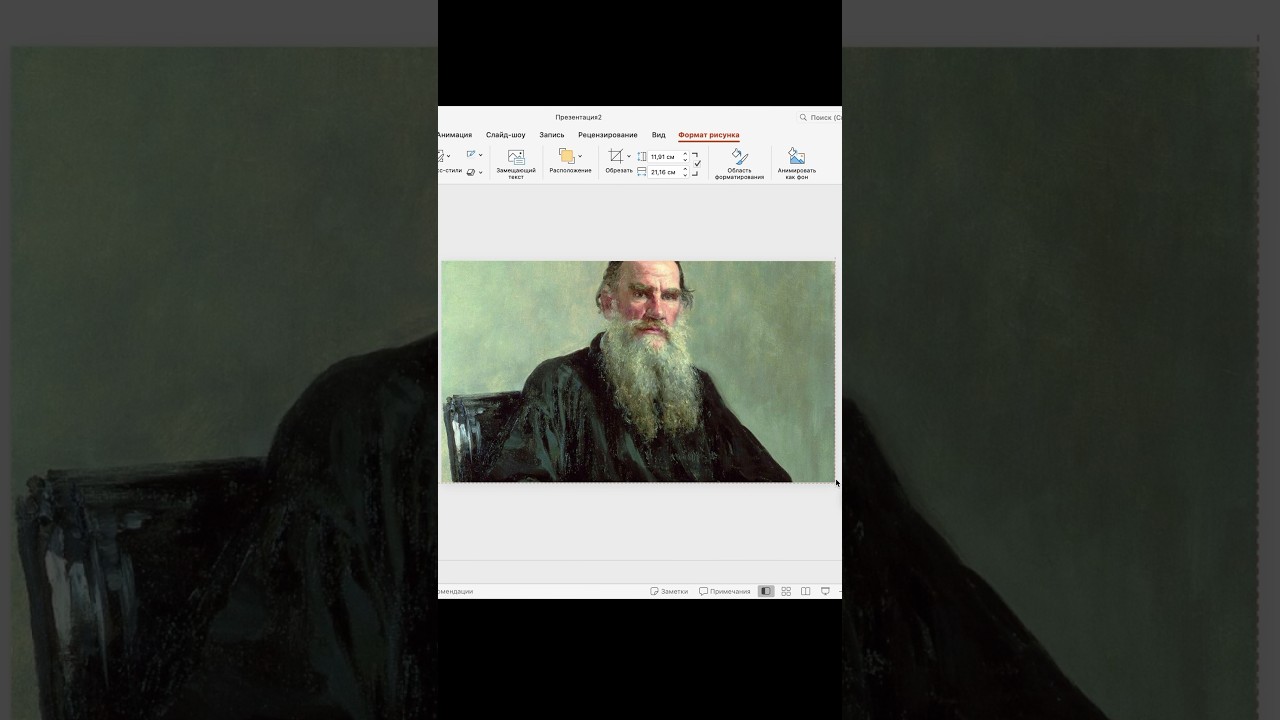The width and height of the screenshot is (1280, 720).
Task: Open Область форматирования pane
Action: [740, 164]
